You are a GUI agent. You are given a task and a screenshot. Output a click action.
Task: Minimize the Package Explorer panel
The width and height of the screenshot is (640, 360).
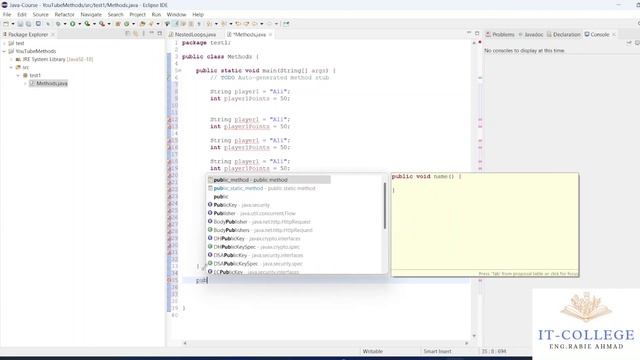pos(152,33)
